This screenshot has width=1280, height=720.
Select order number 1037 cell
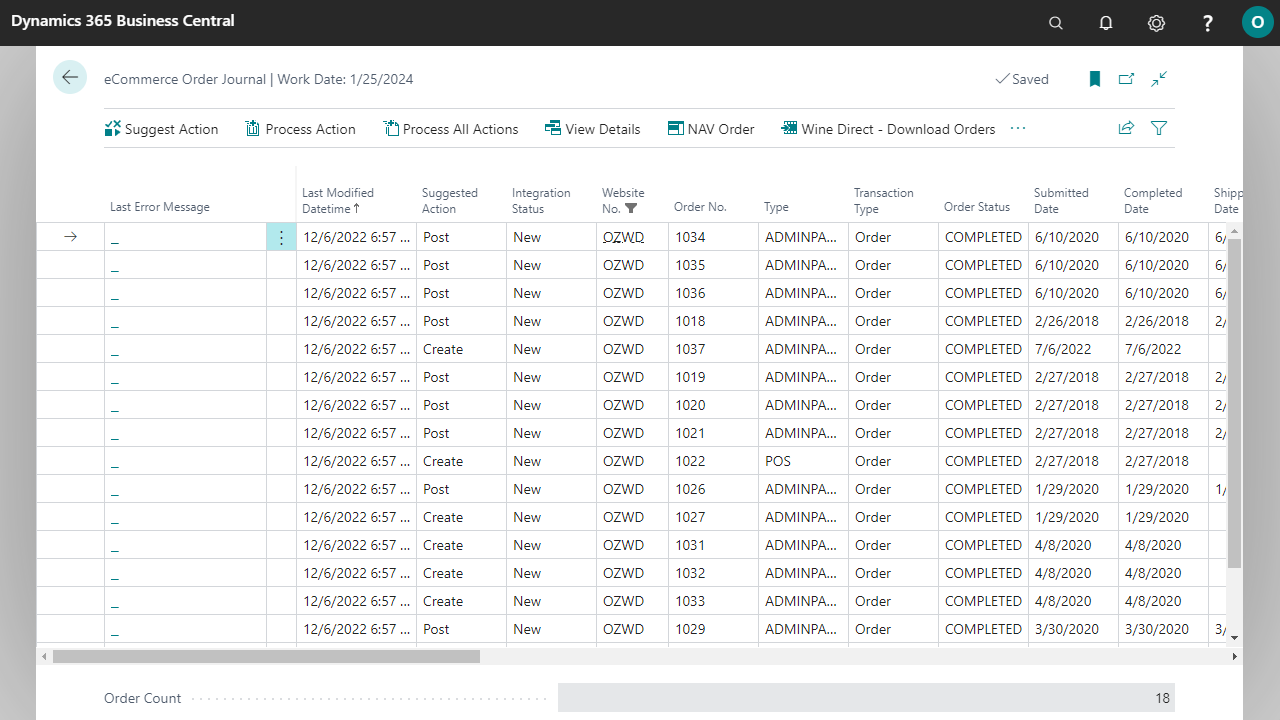click(713, 349)
